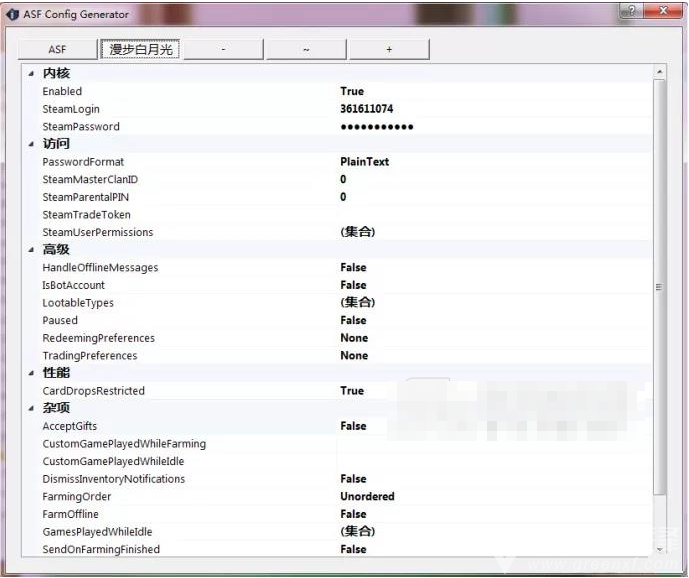Select the CardDropsRestricted property label
Image resolution: width=689 pixels, height=578 pixels.
(x=93, y=391)
